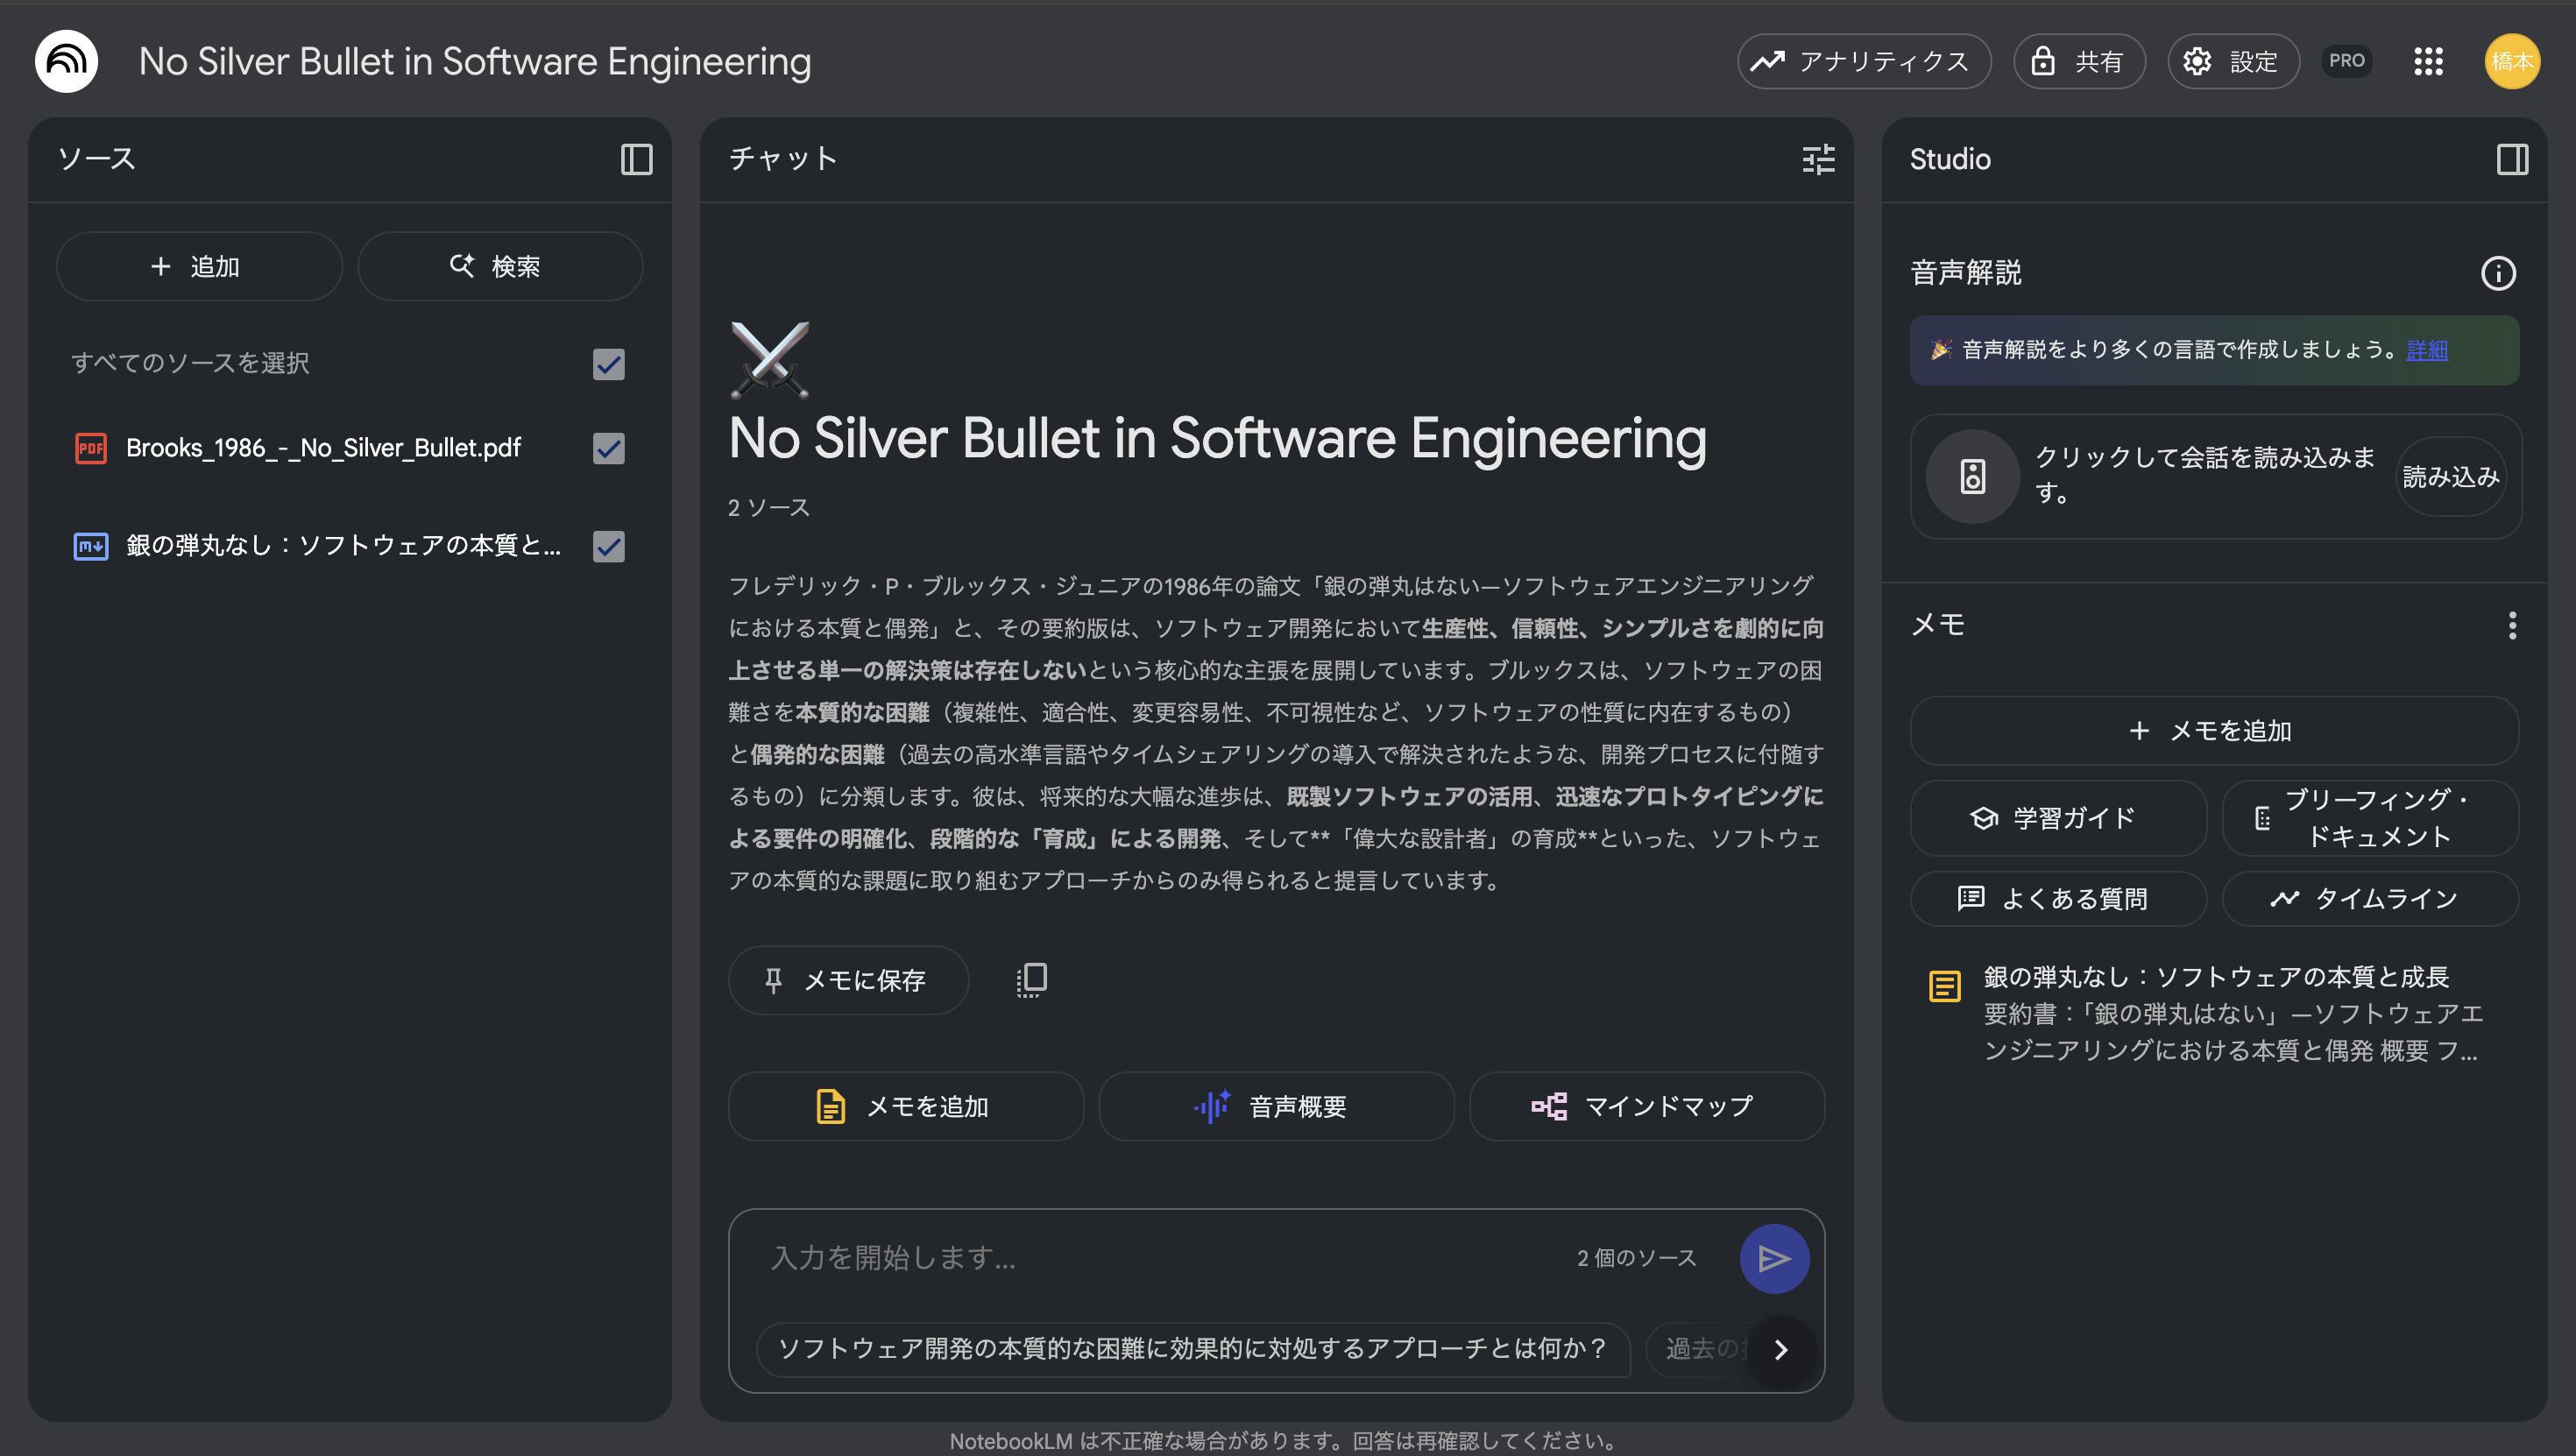The image size is (2576, 1456).
Task: Click the 共有 share button
Action: click(x=2078, y=61)
